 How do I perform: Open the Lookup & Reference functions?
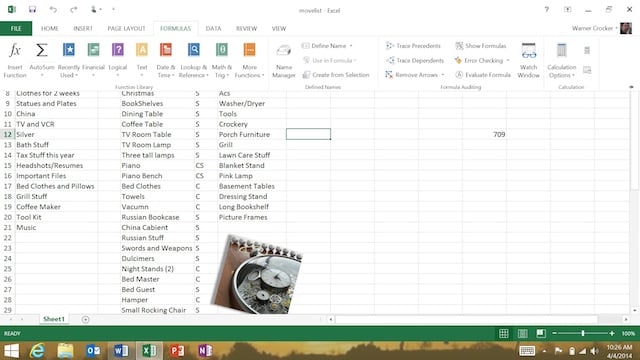[x=193, y=60]
